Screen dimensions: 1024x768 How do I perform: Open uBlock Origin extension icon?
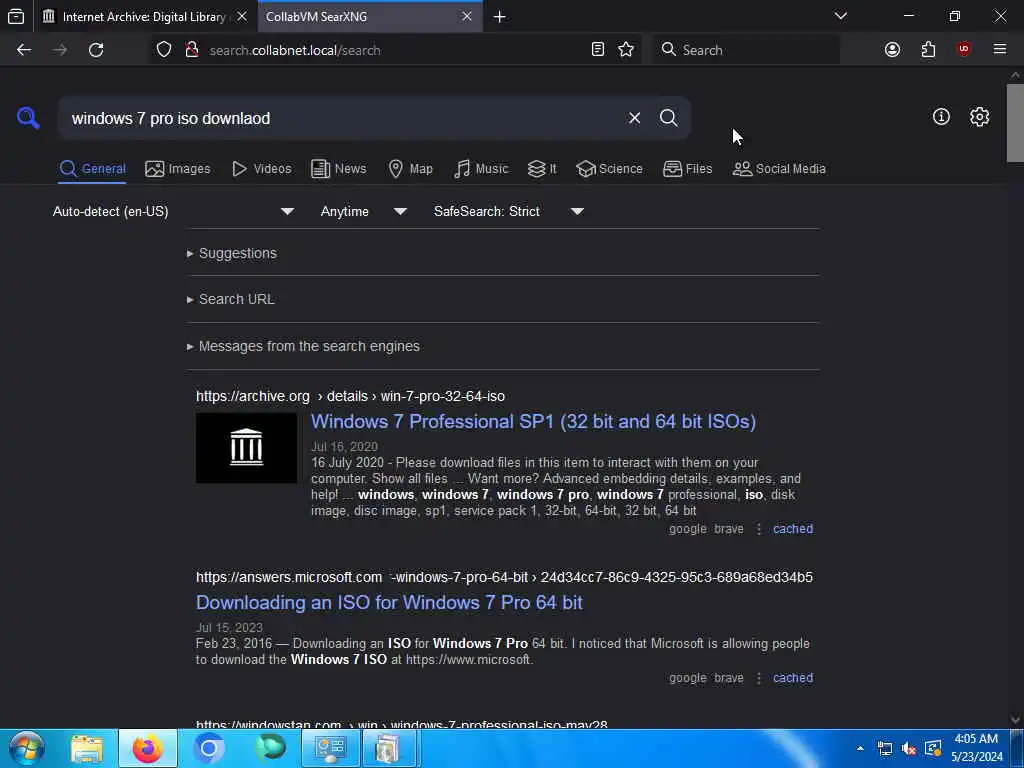coord(963,50)
